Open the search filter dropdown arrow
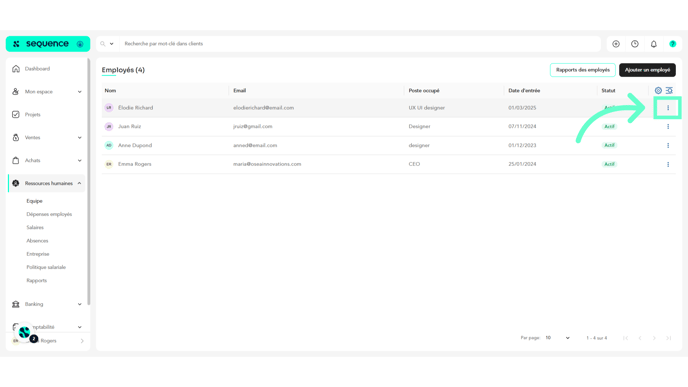 click(111, 44)
